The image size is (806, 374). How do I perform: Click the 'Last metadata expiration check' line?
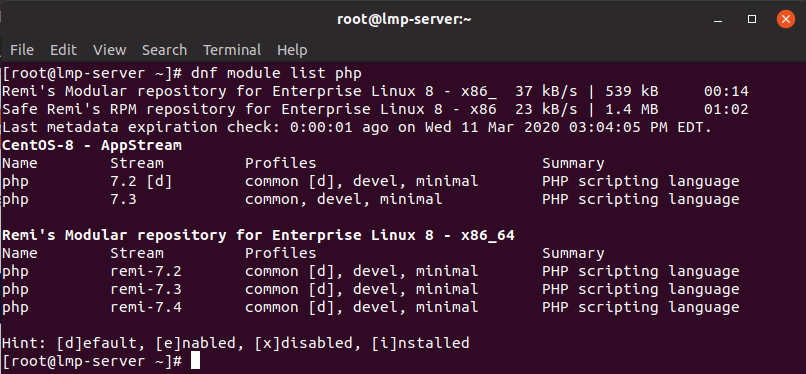tap(357, 127)
